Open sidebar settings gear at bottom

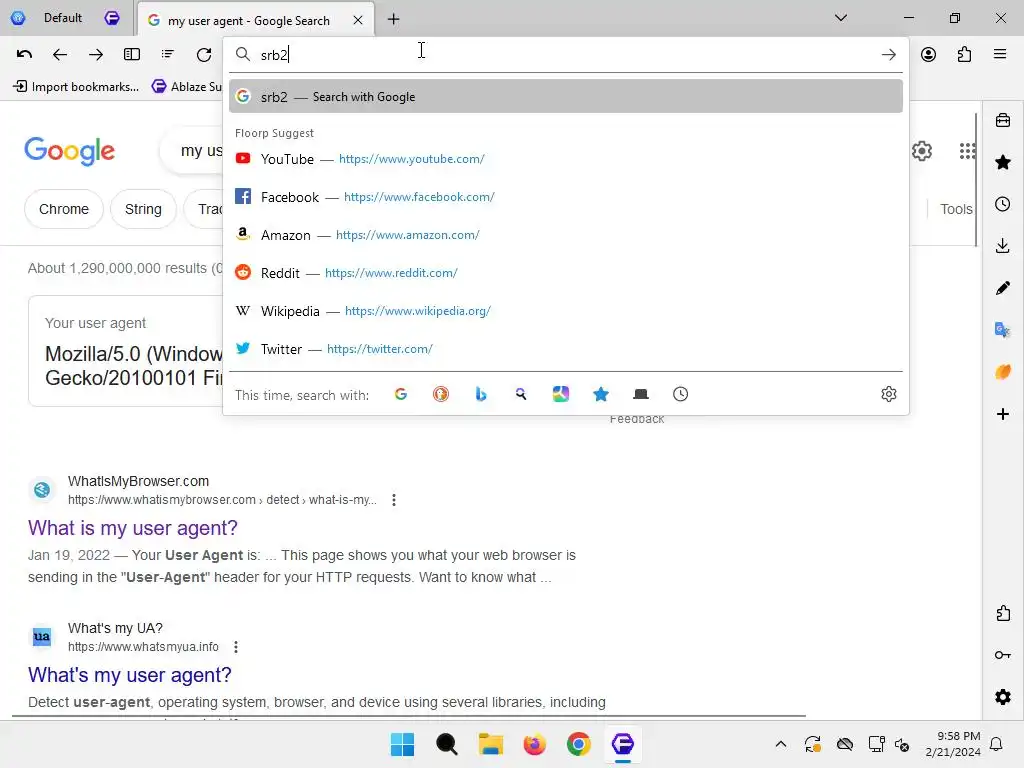[x=1003, y=697]
